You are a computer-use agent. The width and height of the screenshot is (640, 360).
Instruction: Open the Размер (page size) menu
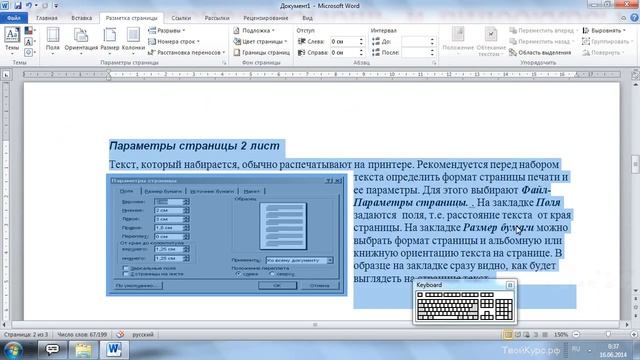[110, 41]
